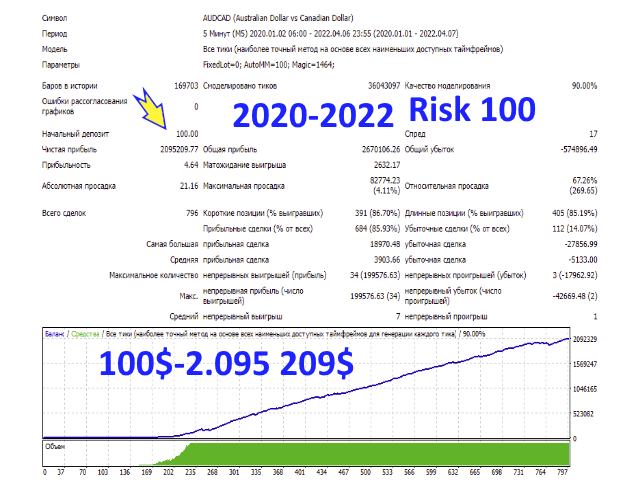Select the net profit value 2095209.77
The width and height of the screenshot is (640, 480).
pos(179,149)
